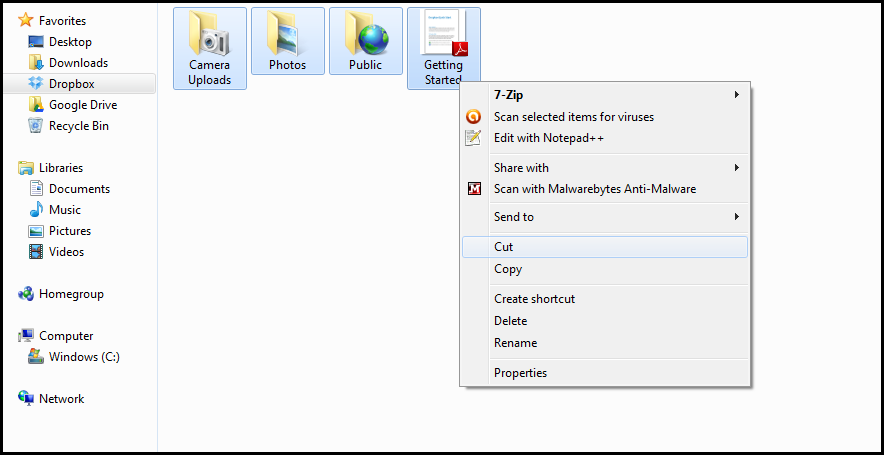This screenshot has height=455, width=884.
Task: Click the Computer icon in the sidebar
Action: point(26,335)
